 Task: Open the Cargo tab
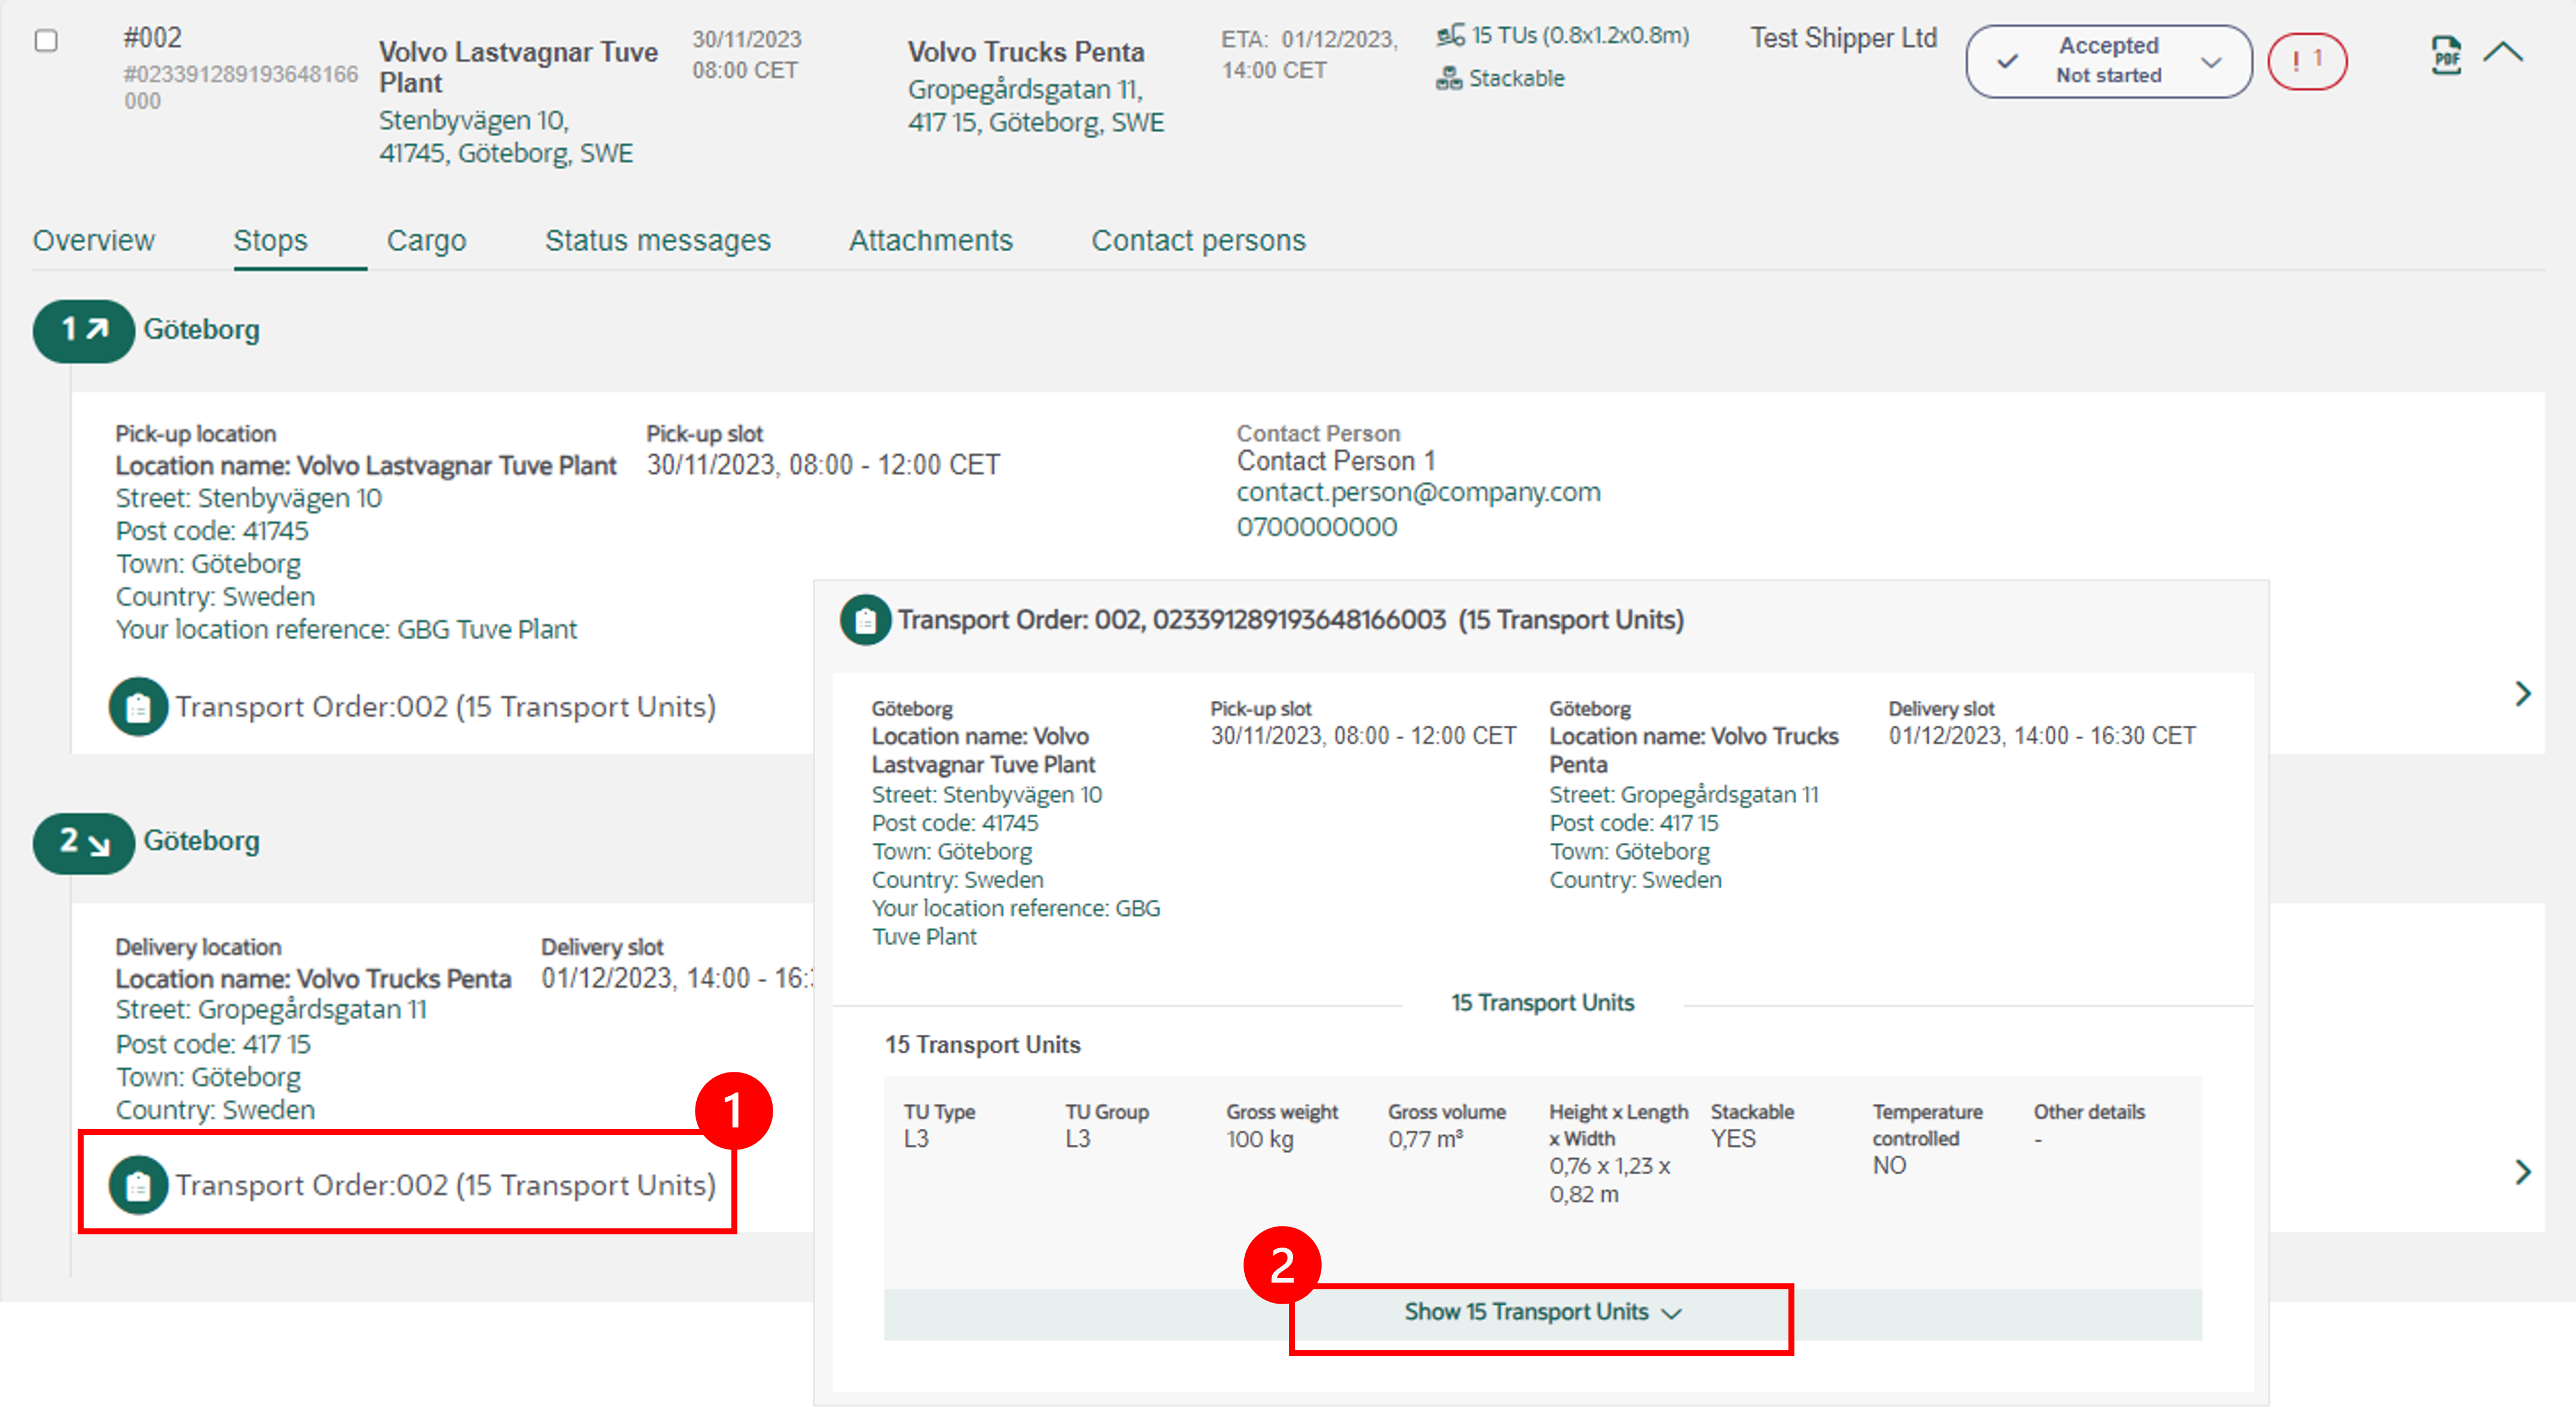click(x=426, y=240)
